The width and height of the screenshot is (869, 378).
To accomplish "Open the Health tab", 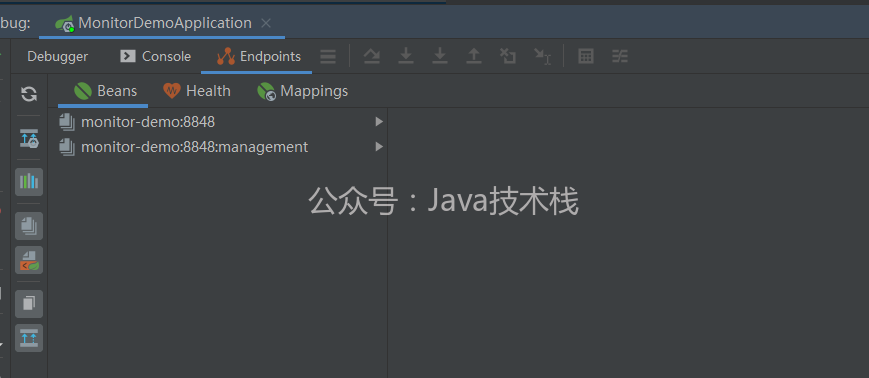I will pos(197,91).
